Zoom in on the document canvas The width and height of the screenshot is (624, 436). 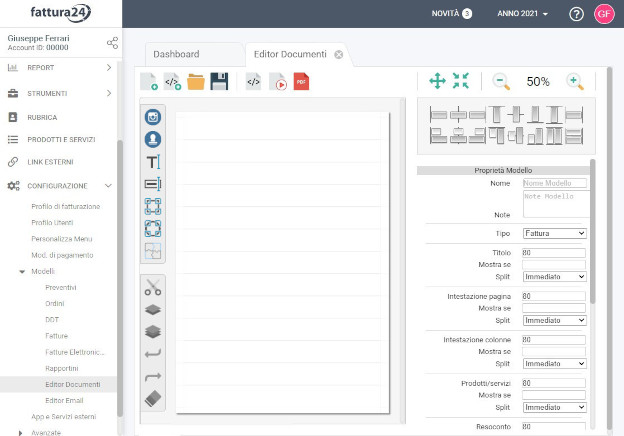(575, 82)
